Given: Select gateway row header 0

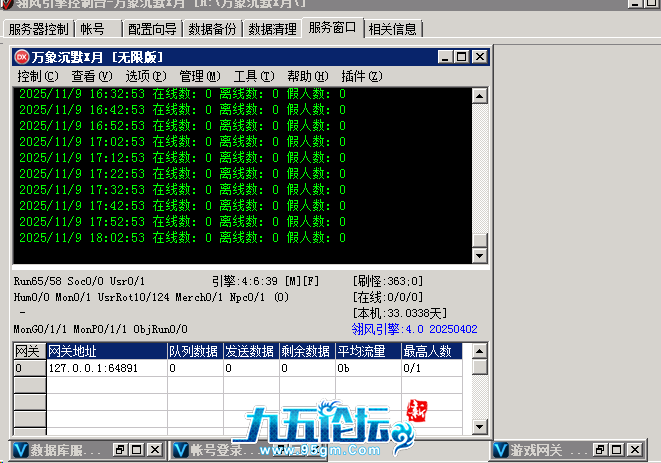Looking at the screenshot, I should (x=30, y=369).
